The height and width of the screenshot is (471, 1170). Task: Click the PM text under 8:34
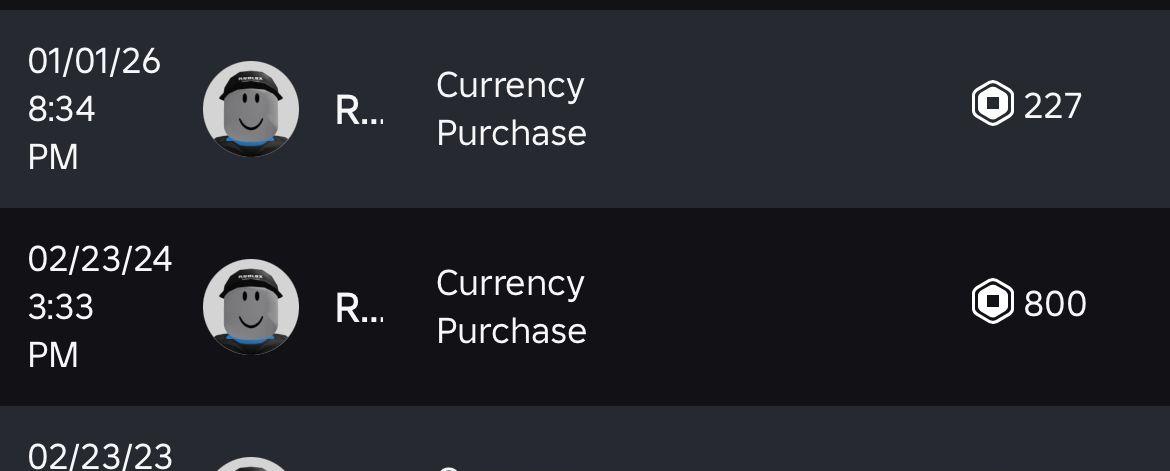click(53, 157)
